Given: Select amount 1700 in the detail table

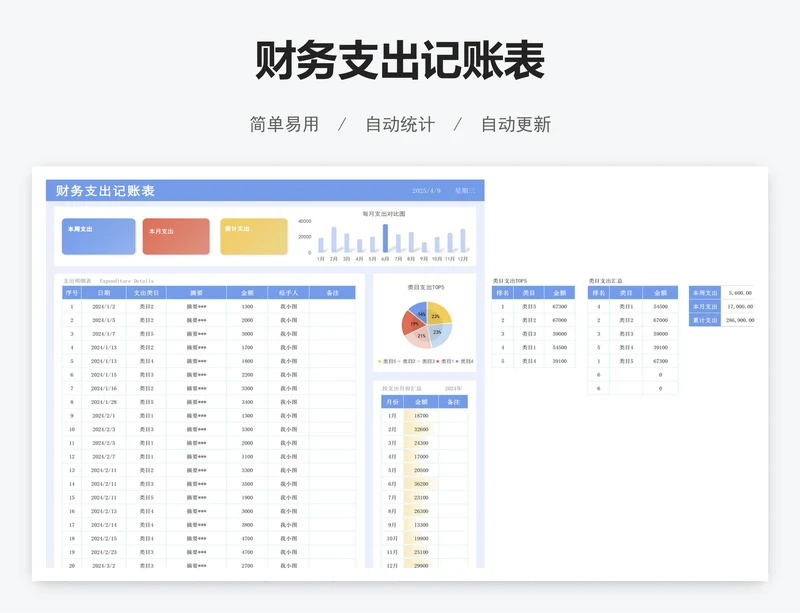Looking at the screenshot, I should (x=247, y=348).
